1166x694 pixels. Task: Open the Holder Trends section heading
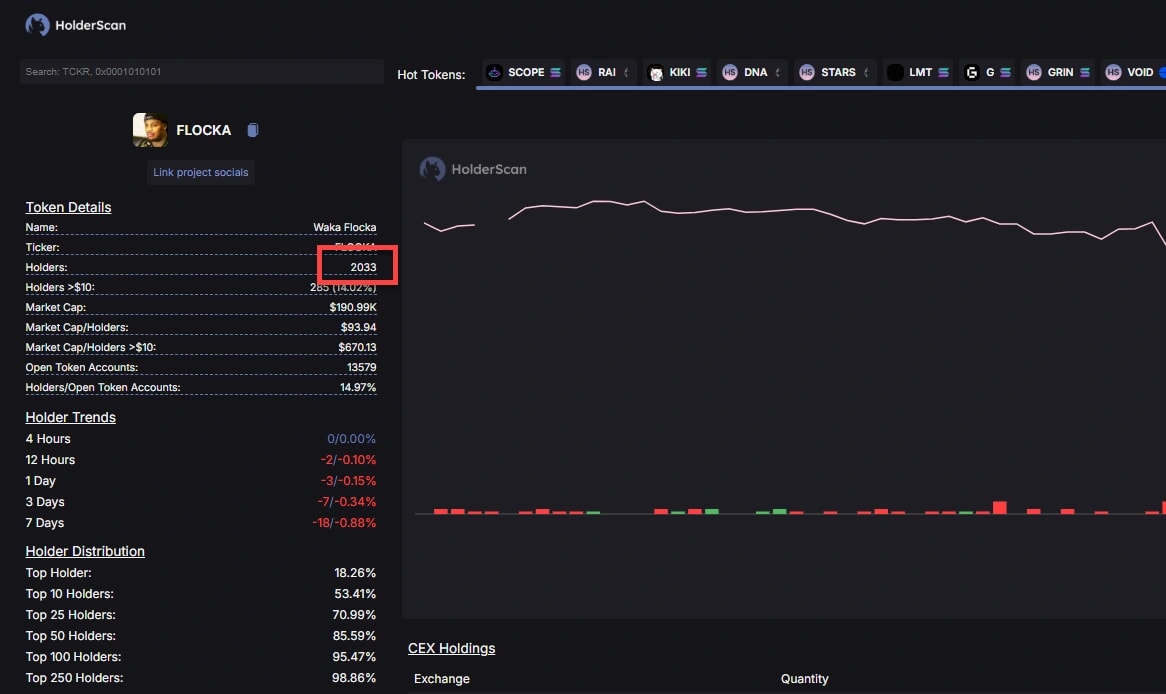pyautogui.click(x=70, y=417)
